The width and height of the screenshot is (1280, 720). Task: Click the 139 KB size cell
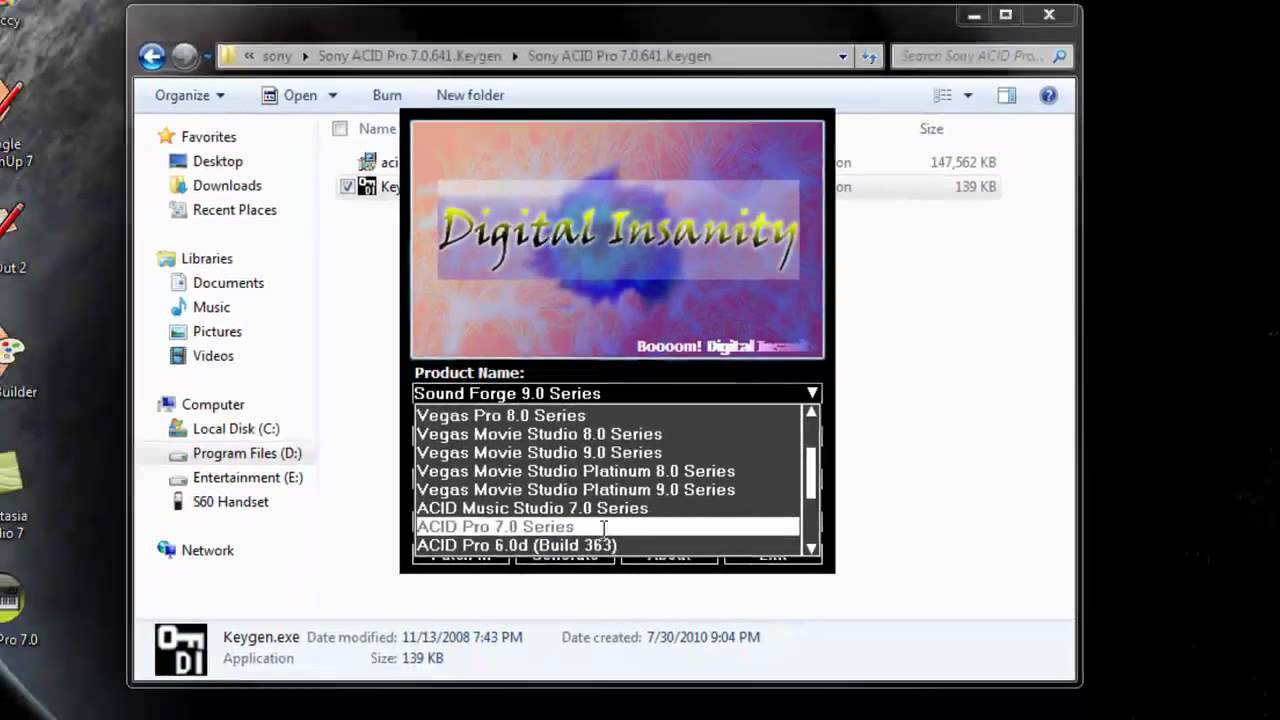(975, 186)
